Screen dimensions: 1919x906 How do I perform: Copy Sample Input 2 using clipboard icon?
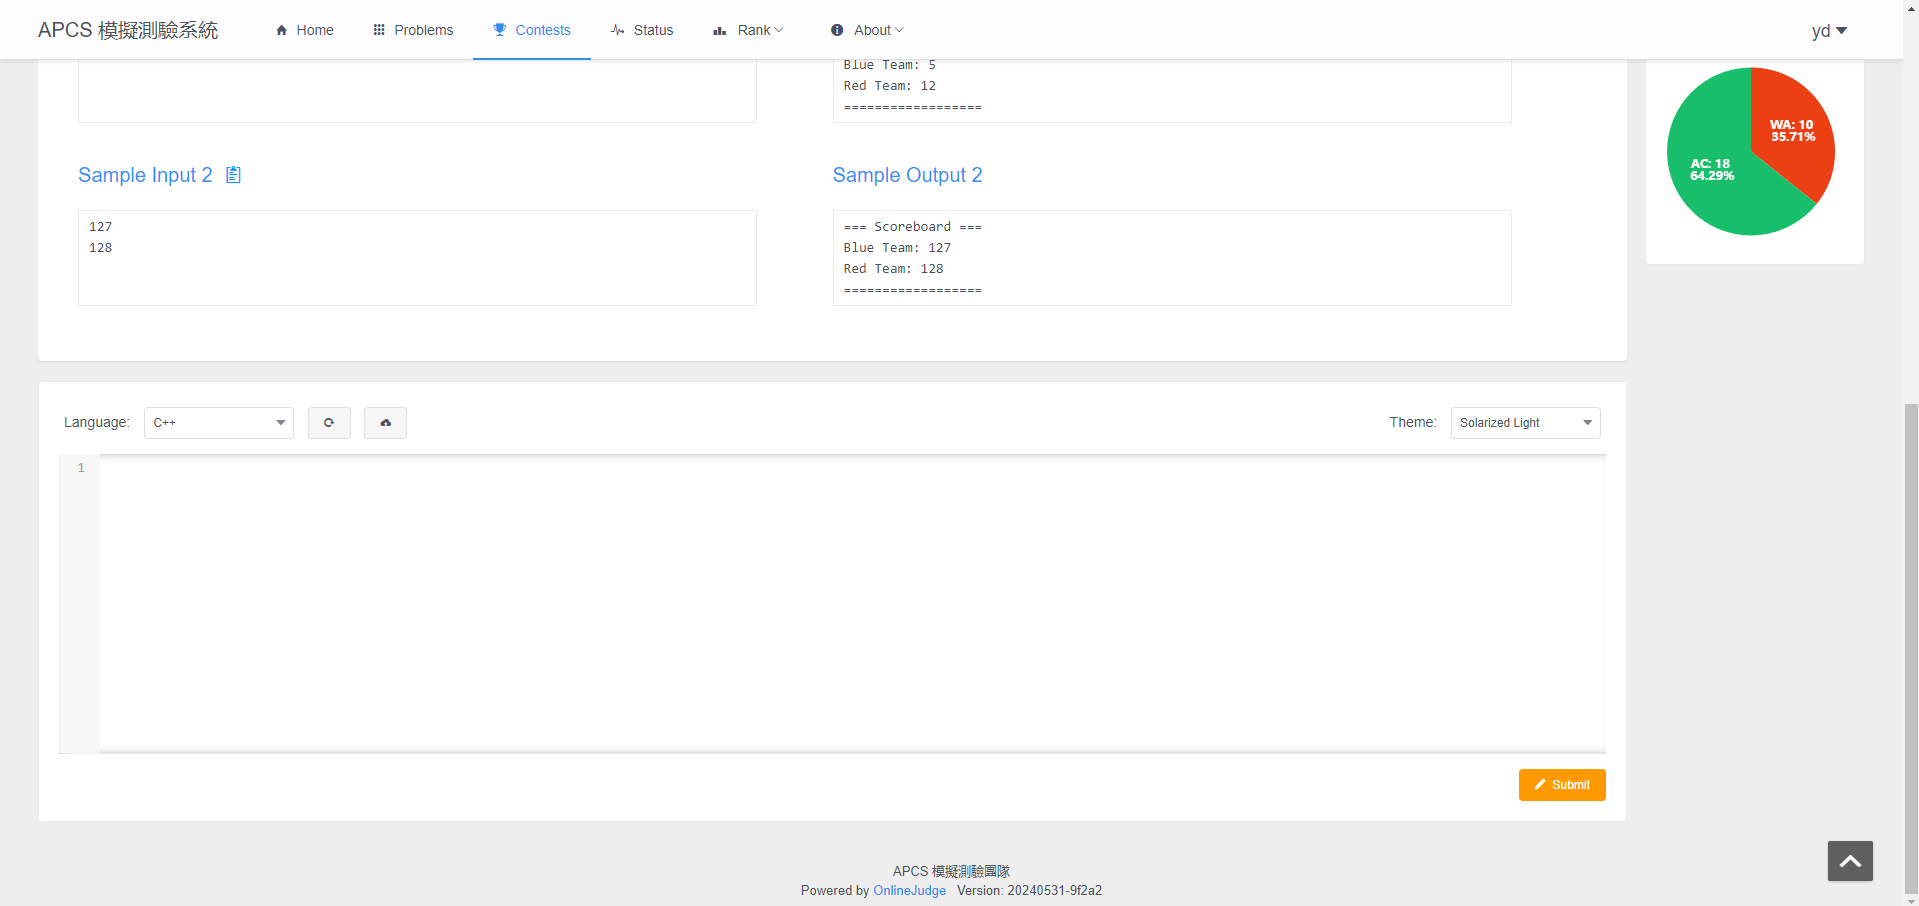233,175
